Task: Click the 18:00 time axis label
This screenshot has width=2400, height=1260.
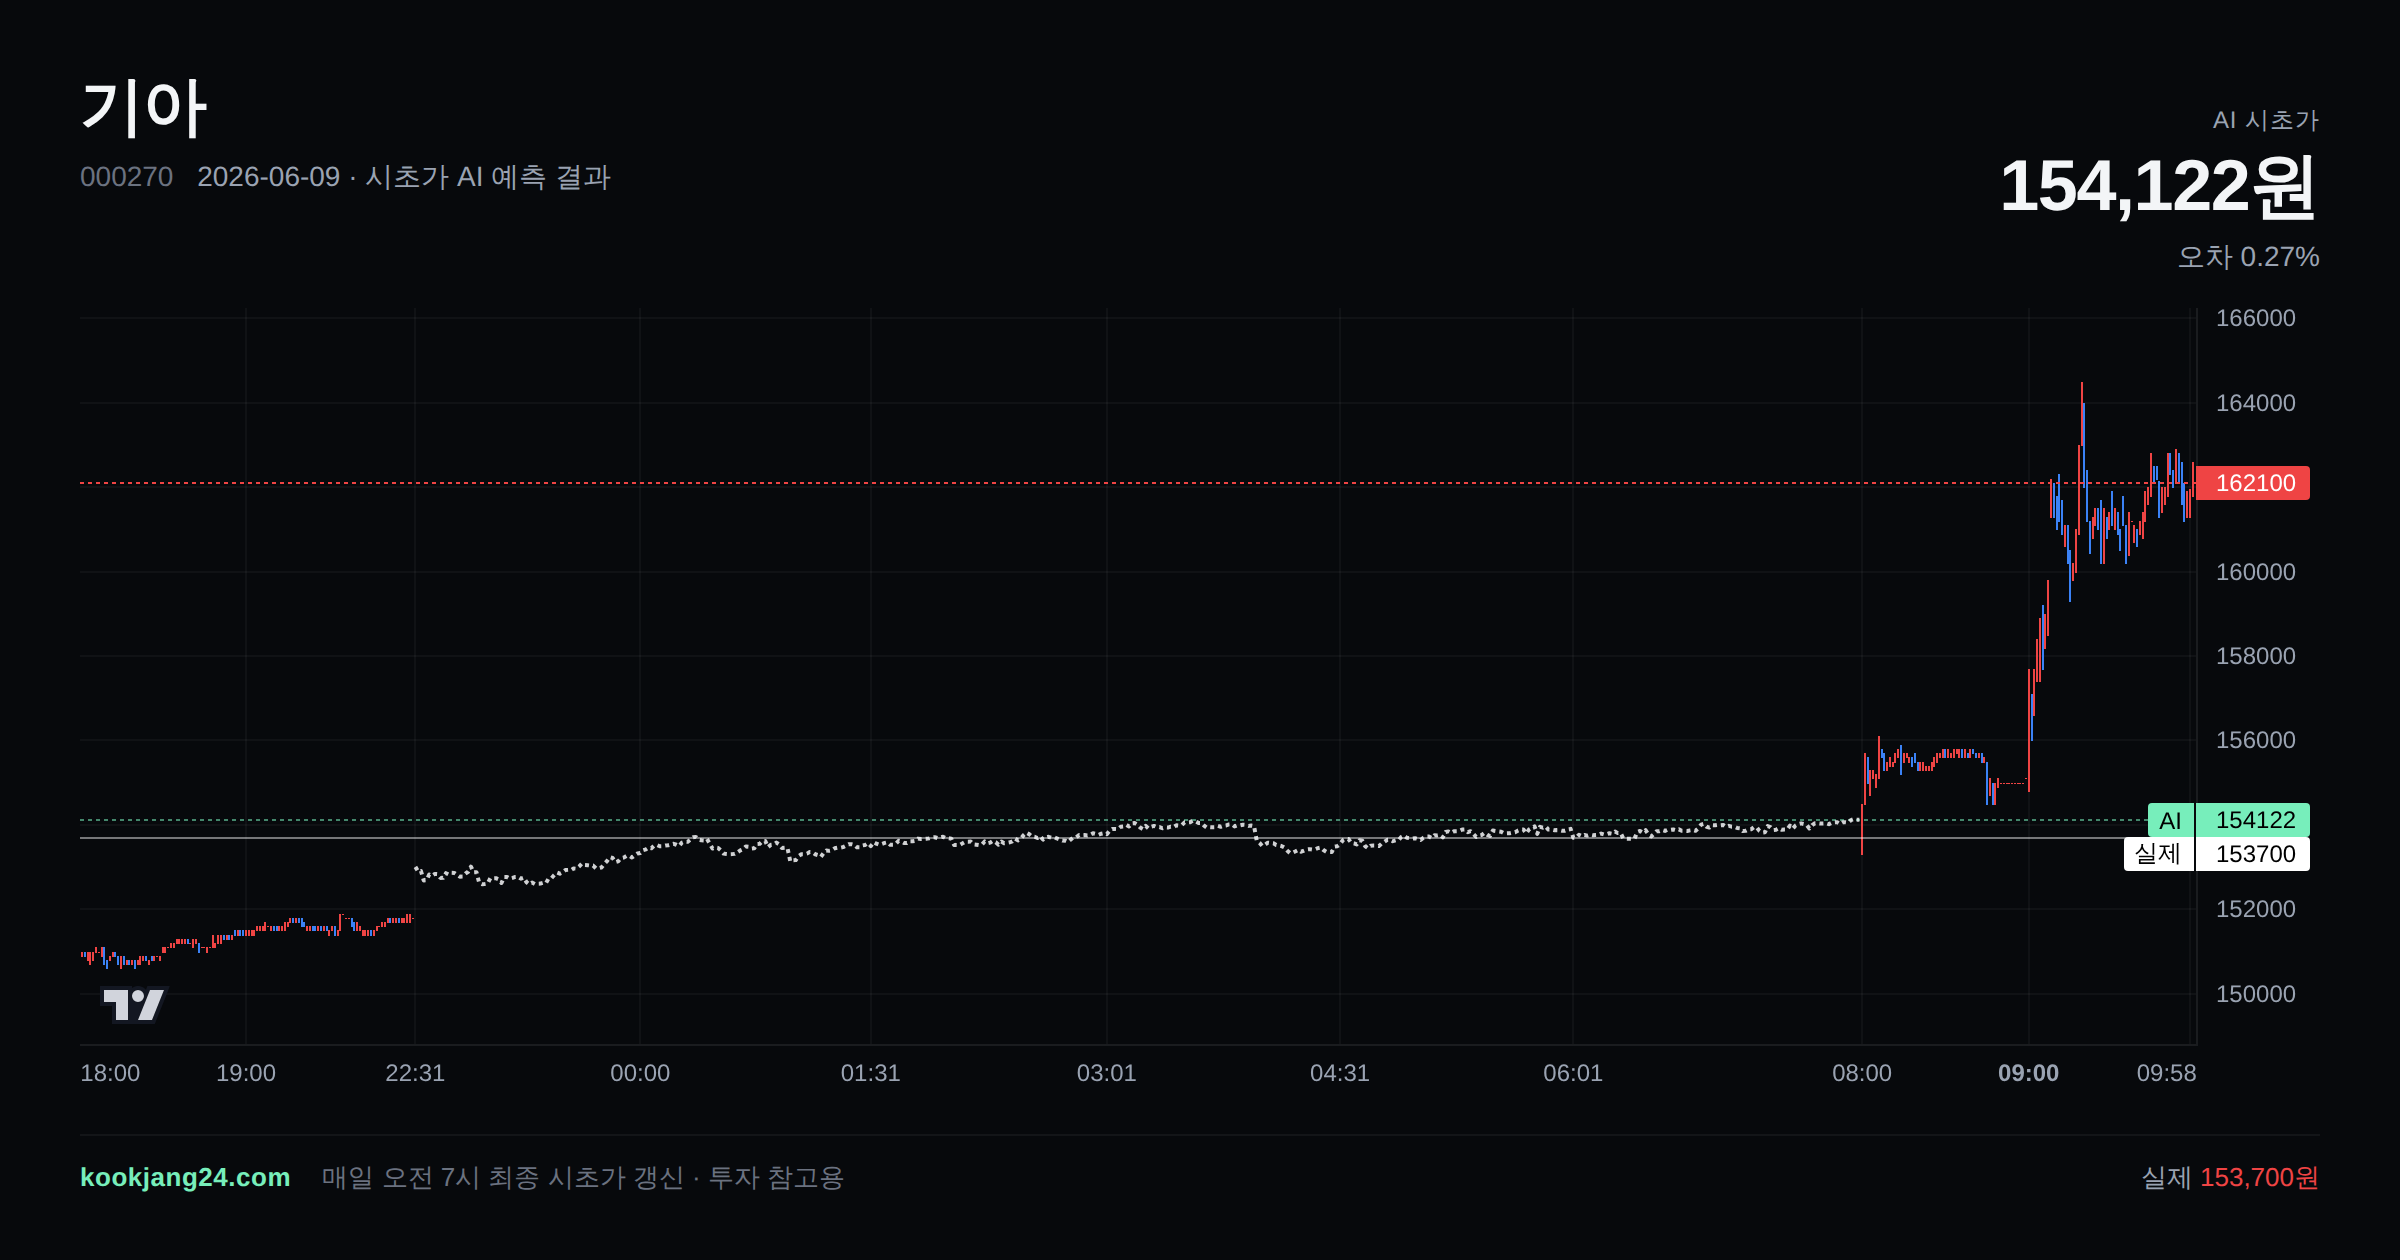Action: (110, 1073)
